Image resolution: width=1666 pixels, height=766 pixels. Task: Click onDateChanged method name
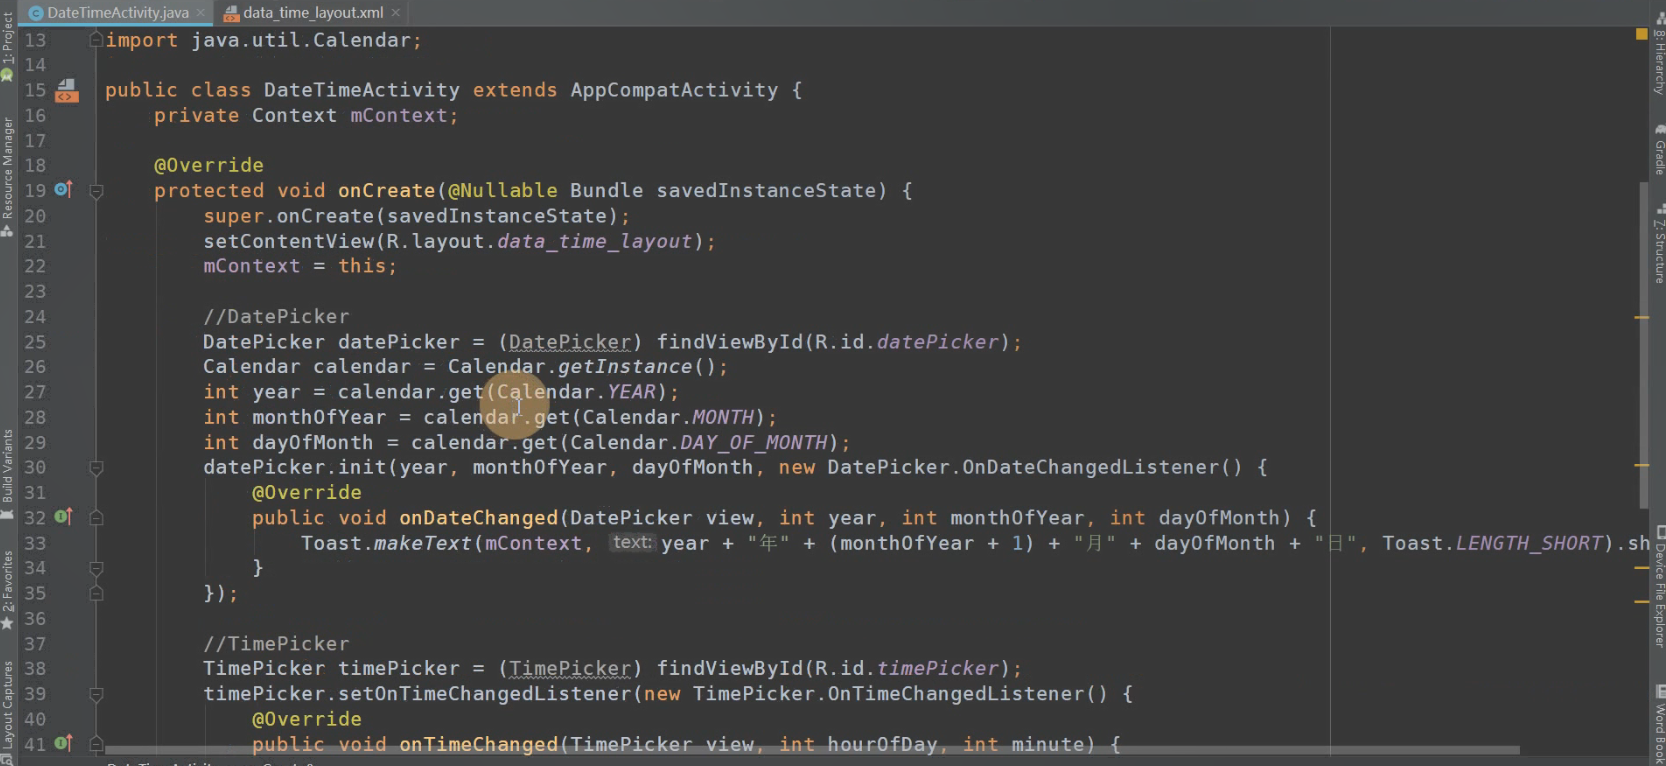478,518
